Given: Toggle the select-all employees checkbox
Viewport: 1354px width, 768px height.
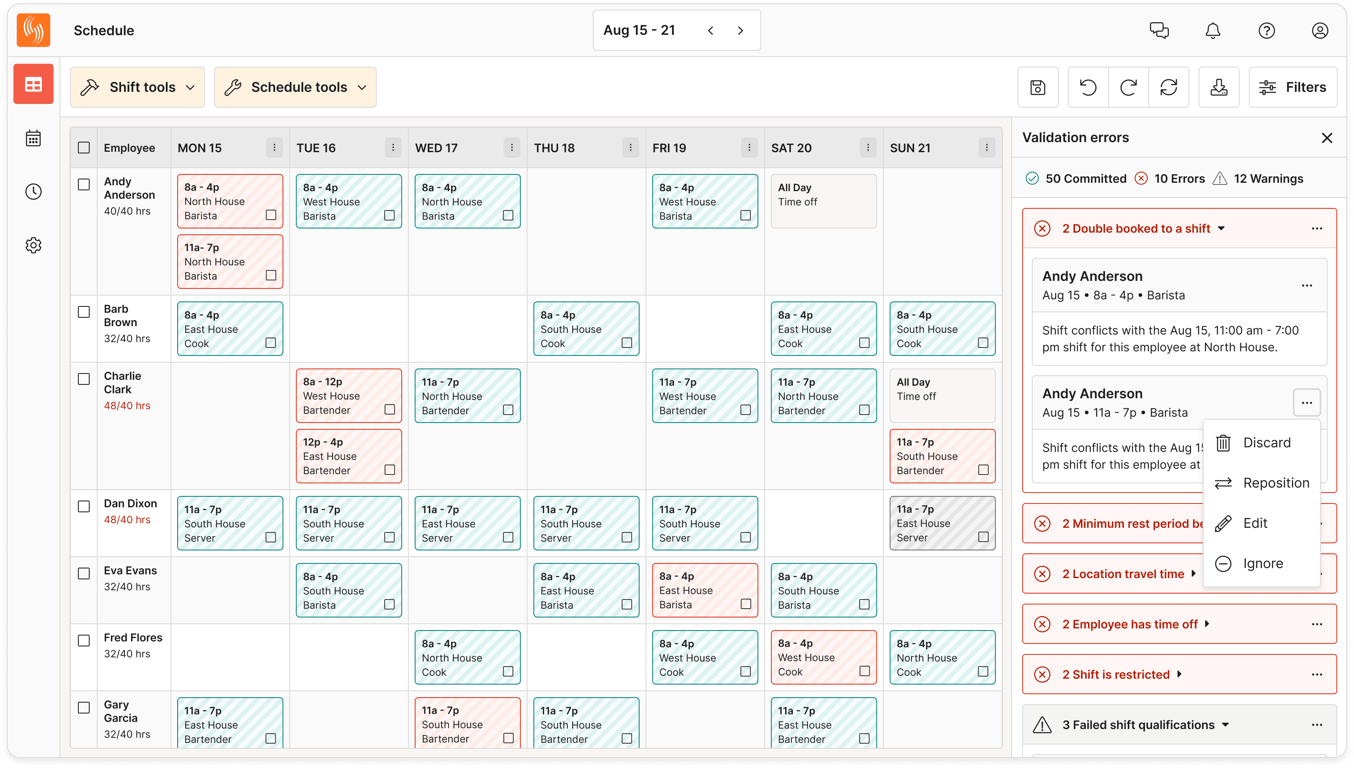Looking at the screenshot, I should click(84, 148).
